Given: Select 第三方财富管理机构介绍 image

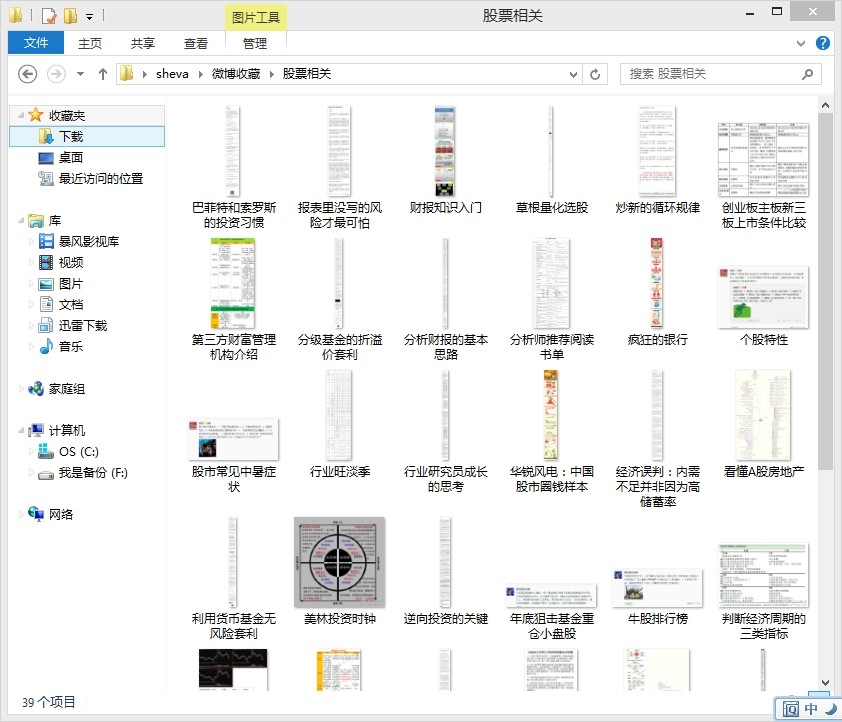Looking at the screenshot, I should click(x=233, y=300).
